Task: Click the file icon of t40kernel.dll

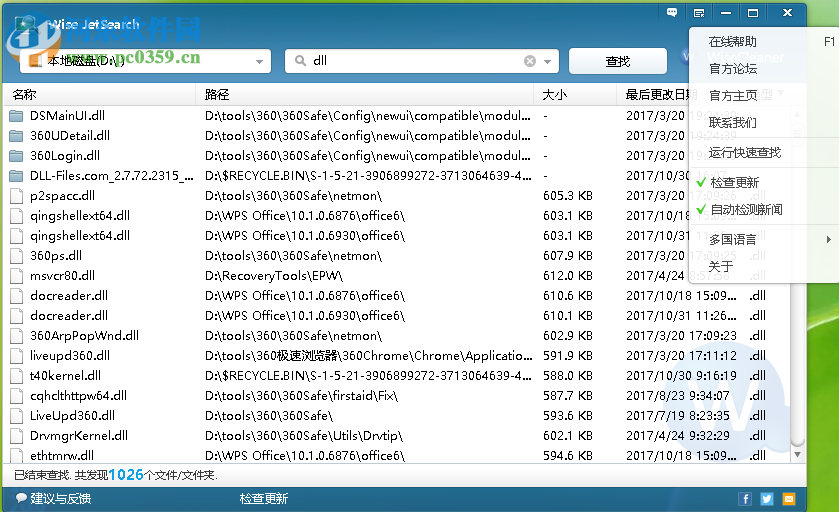Action: coord(17,376)
